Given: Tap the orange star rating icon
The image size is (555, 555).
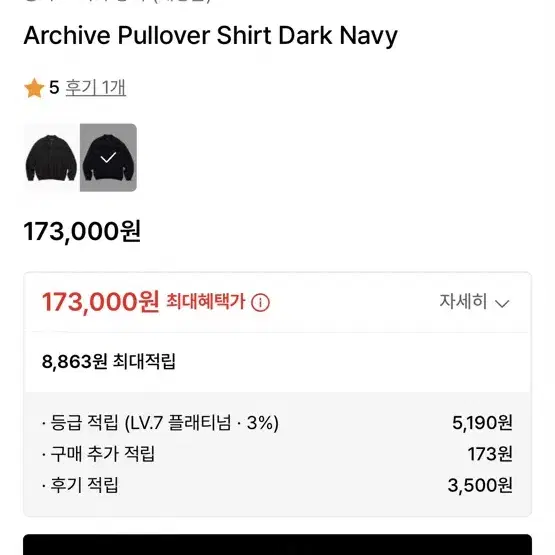Looking at the screenshot, I should coord(34,88).
